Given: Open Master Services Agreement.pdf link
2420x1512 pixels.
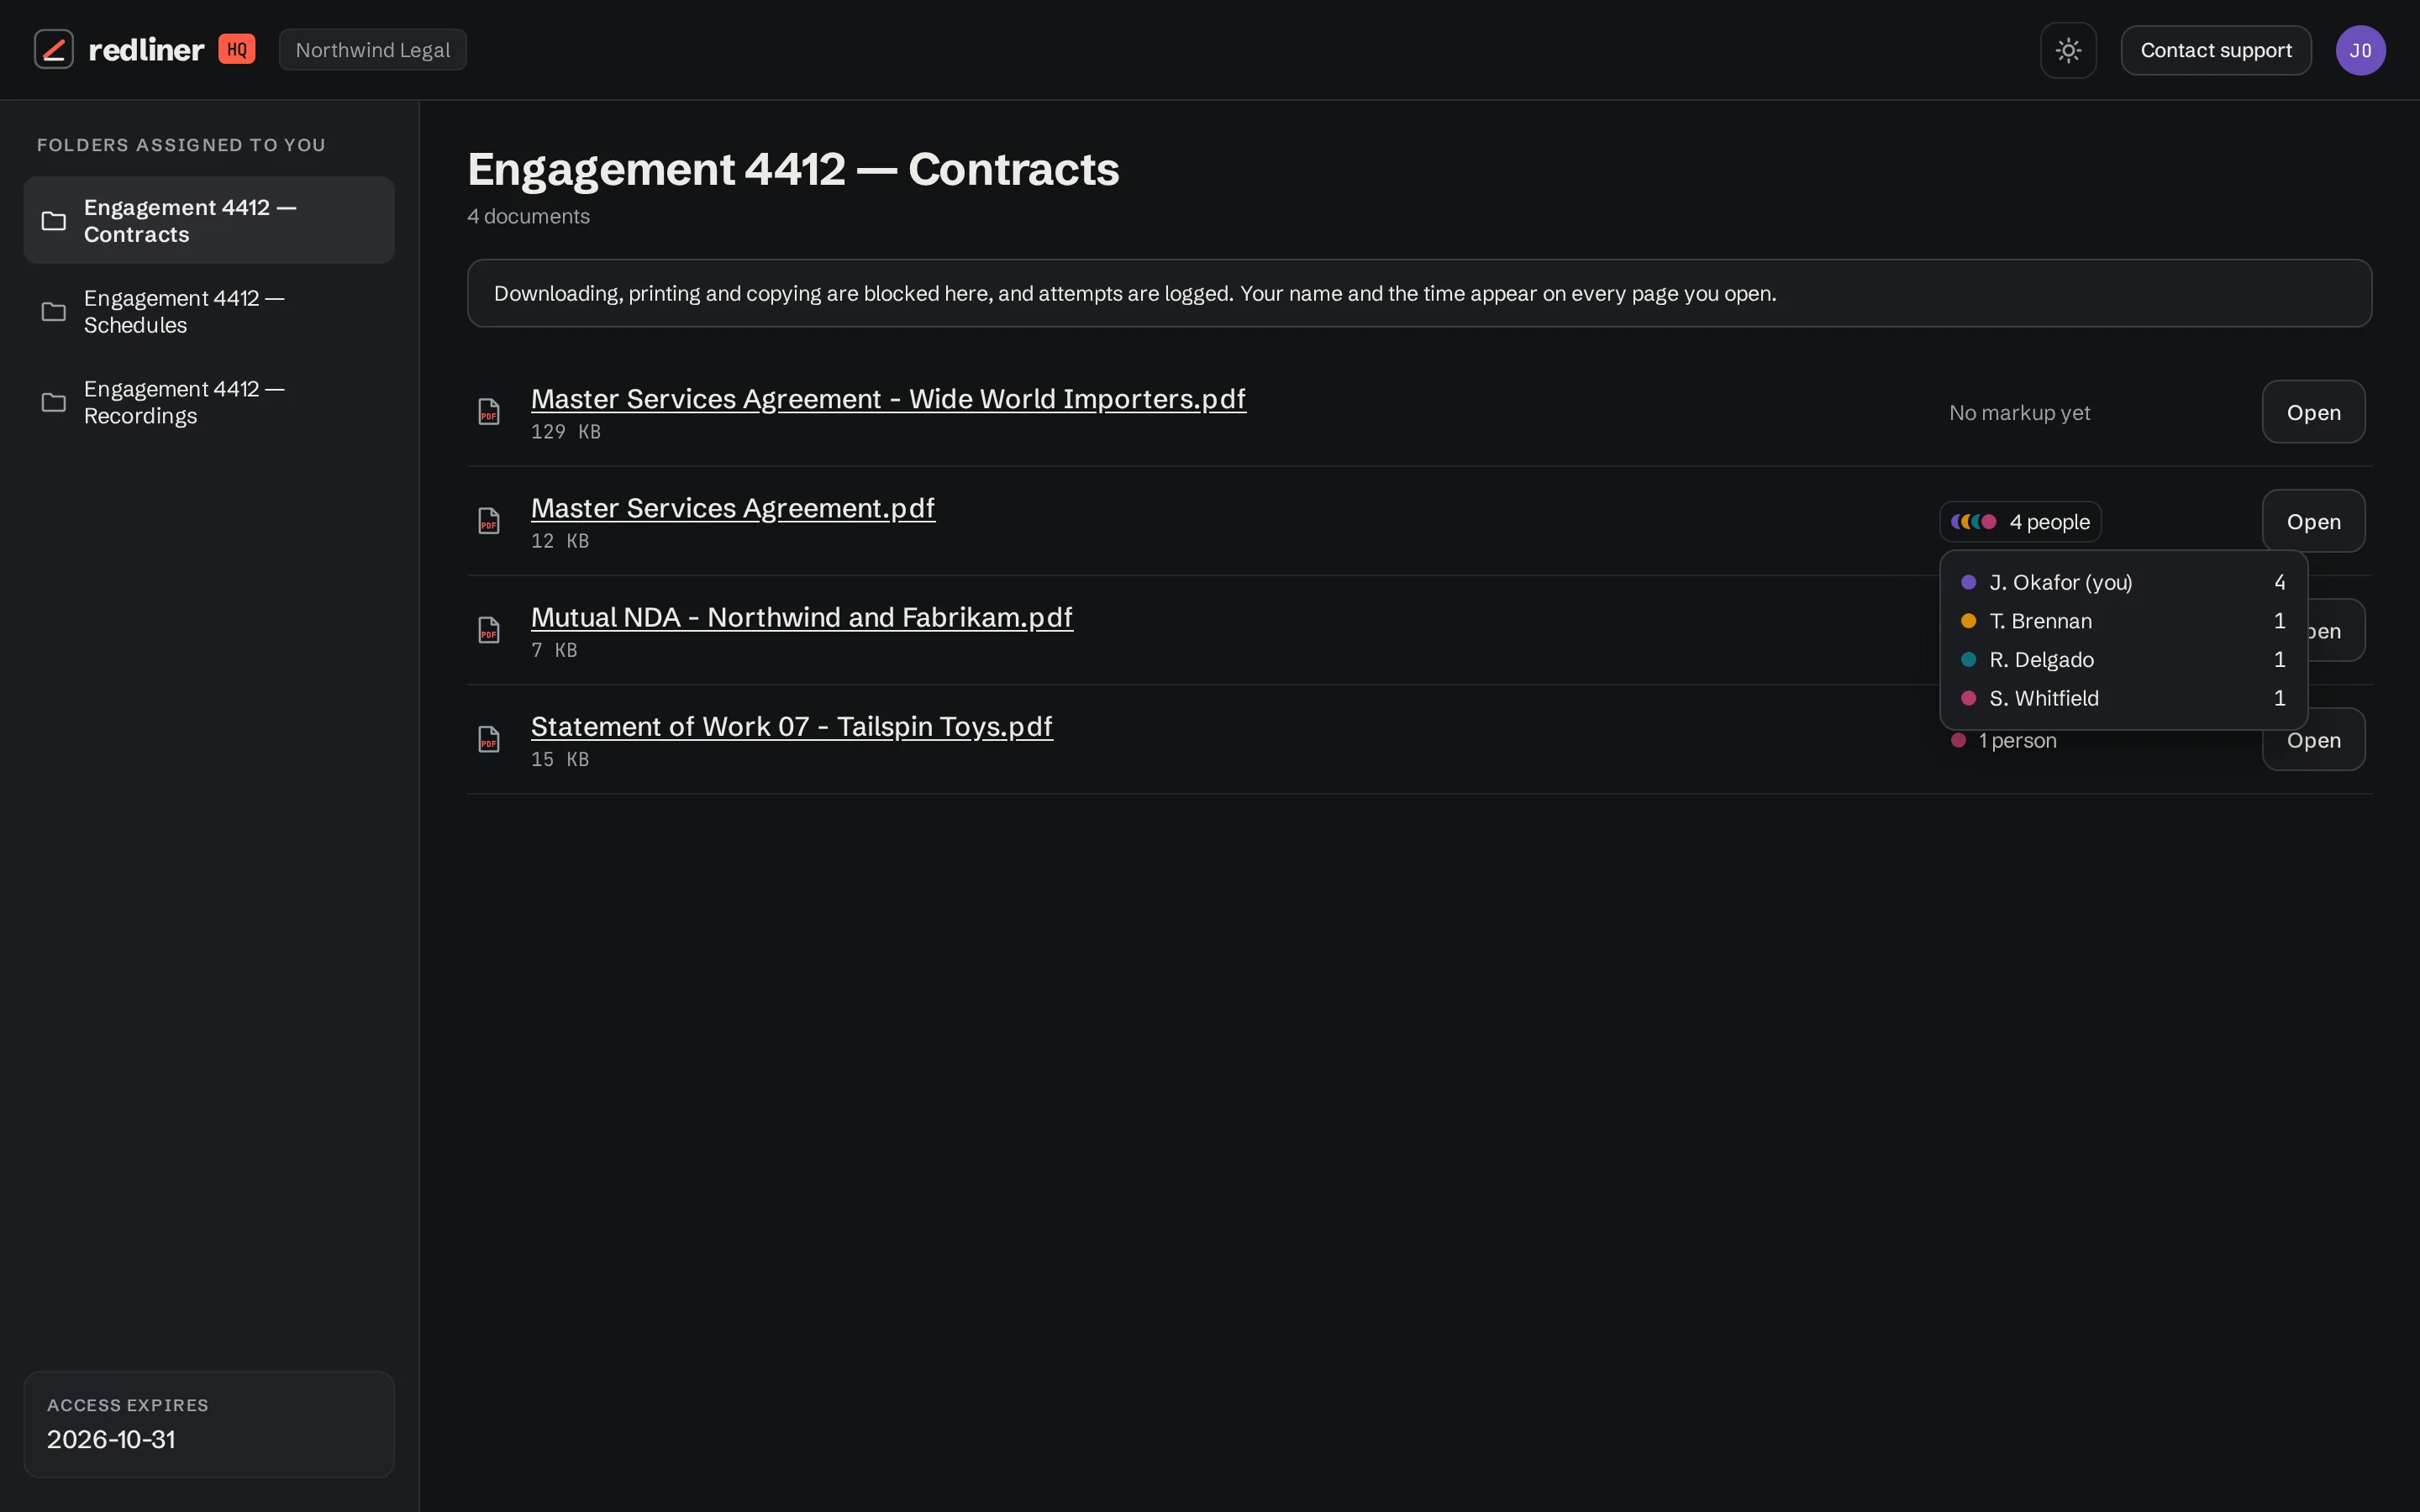Looking at the screenshot, I should click(x=733, y=508).
